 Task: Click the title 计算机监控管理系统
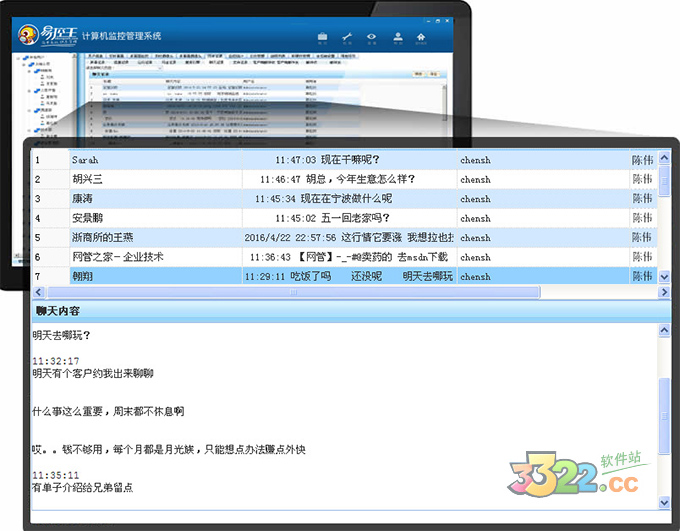click(121, 36)
